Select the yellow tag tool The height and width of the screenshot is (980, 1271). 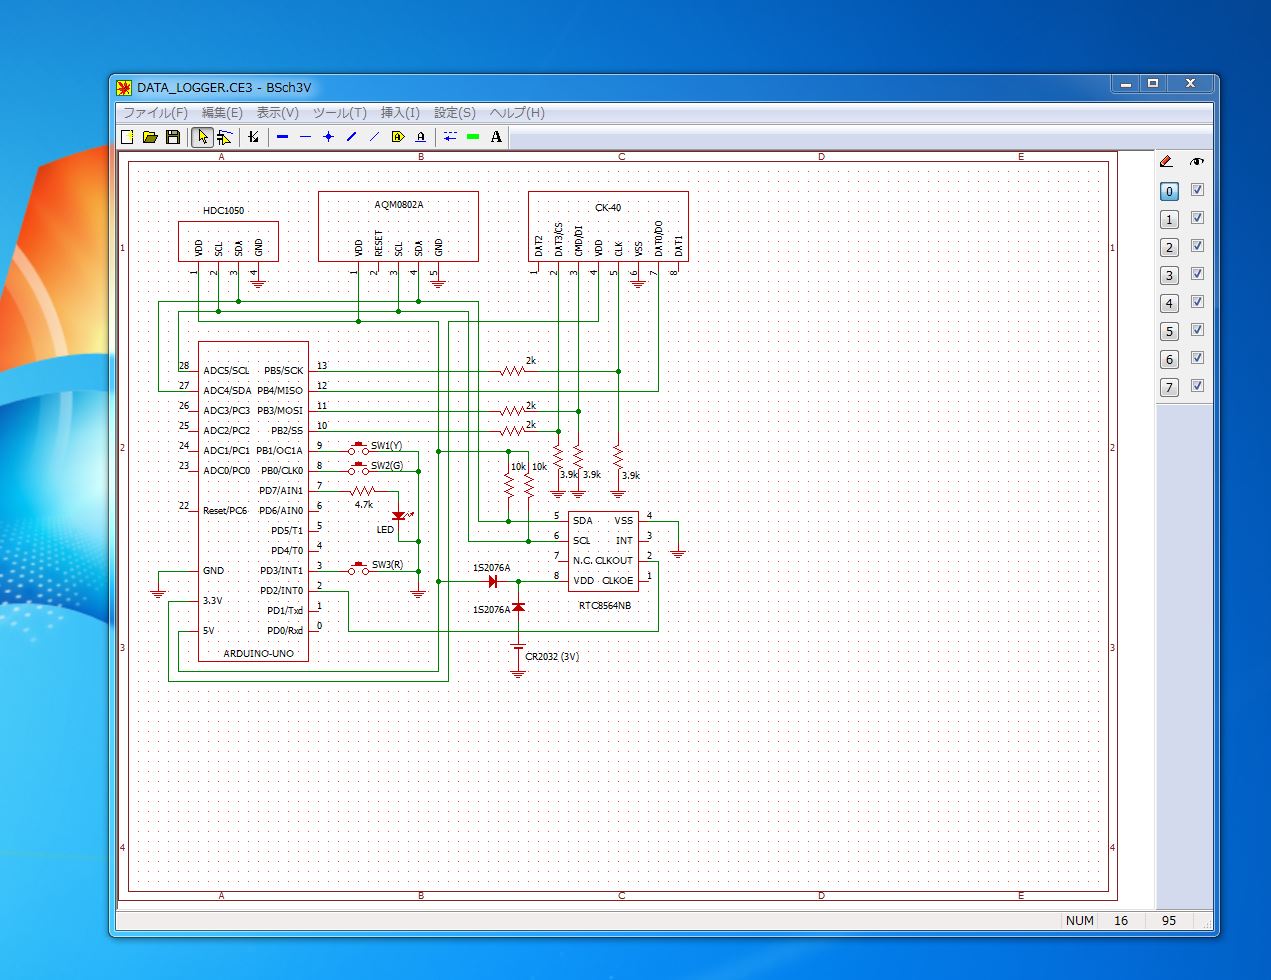point(398,137)
